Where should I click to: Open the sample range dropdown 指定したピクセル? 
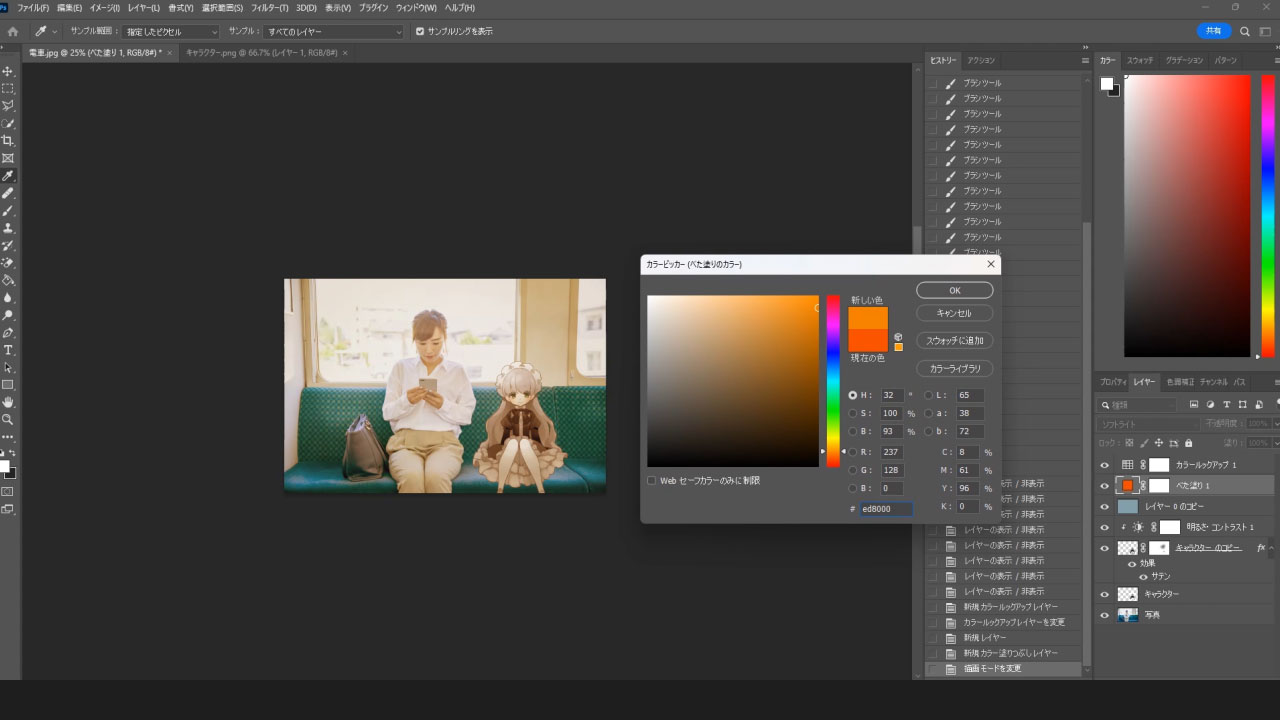coord(170,32)
